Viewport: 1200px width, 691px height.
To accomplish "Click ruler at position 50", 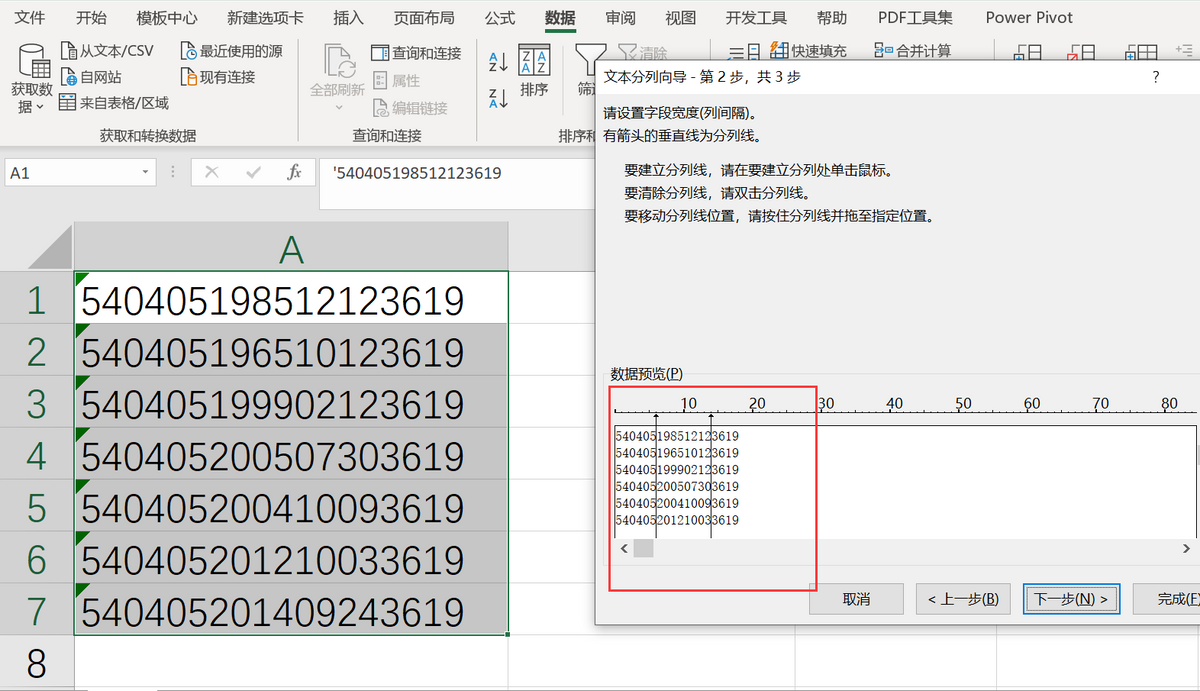I will pyautogui.click(x=963, y=404).
